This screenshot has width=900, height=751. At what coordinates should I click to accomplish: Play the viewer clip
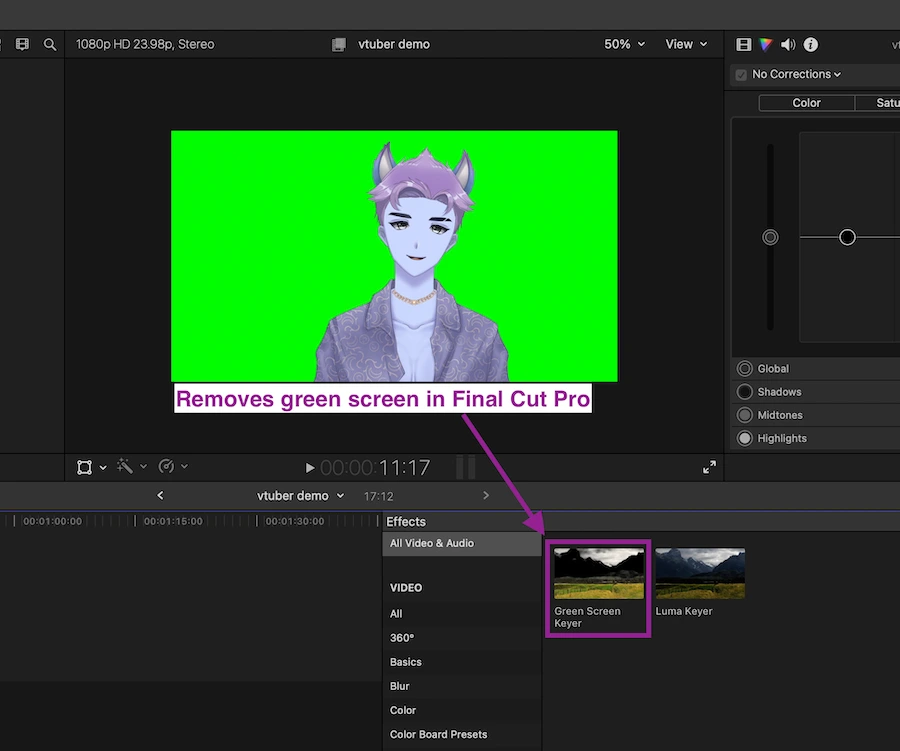[309, 468]
